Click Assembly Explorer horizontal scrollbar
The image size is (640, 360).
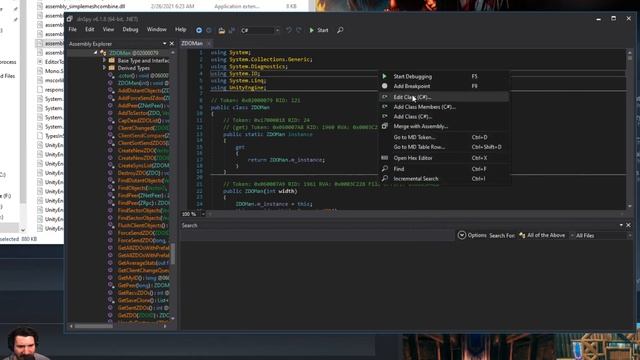(x=93, y=326)
